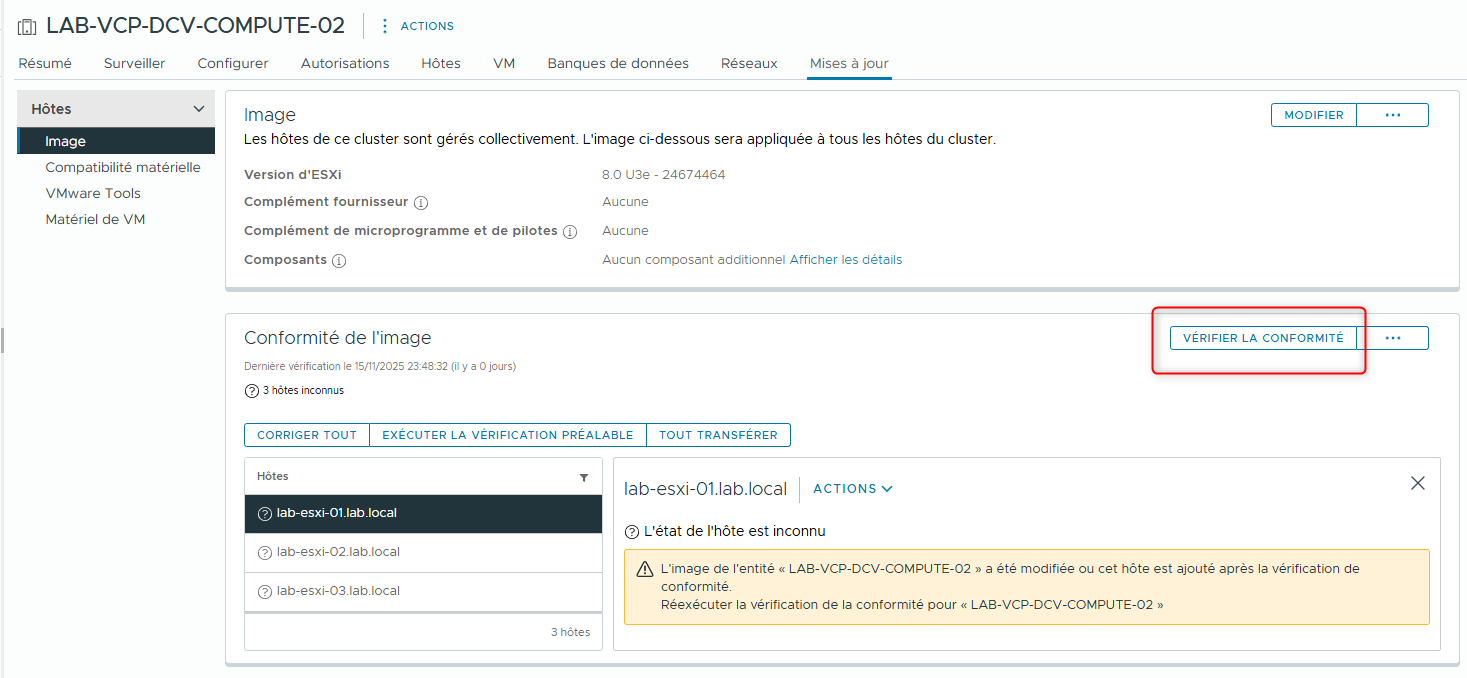Viewport: 1467px width, 678px height.
Task: Click the info icon beside Composants
Action: coord(339,260)
